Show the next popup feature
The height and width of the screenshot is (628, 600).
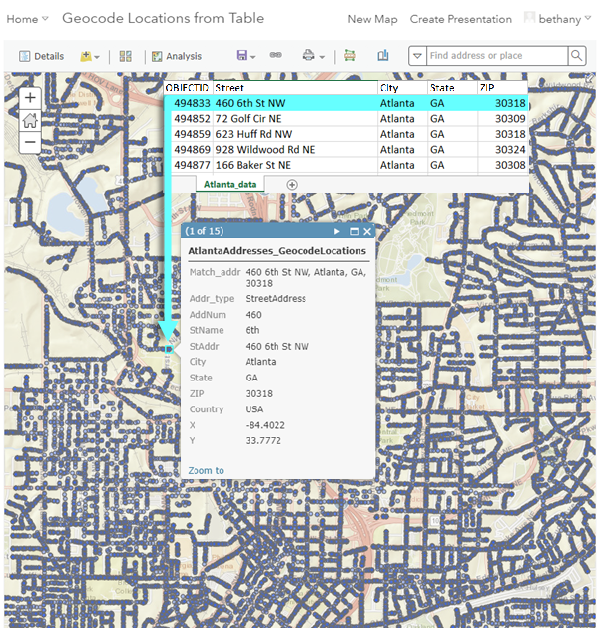point(336,231)
